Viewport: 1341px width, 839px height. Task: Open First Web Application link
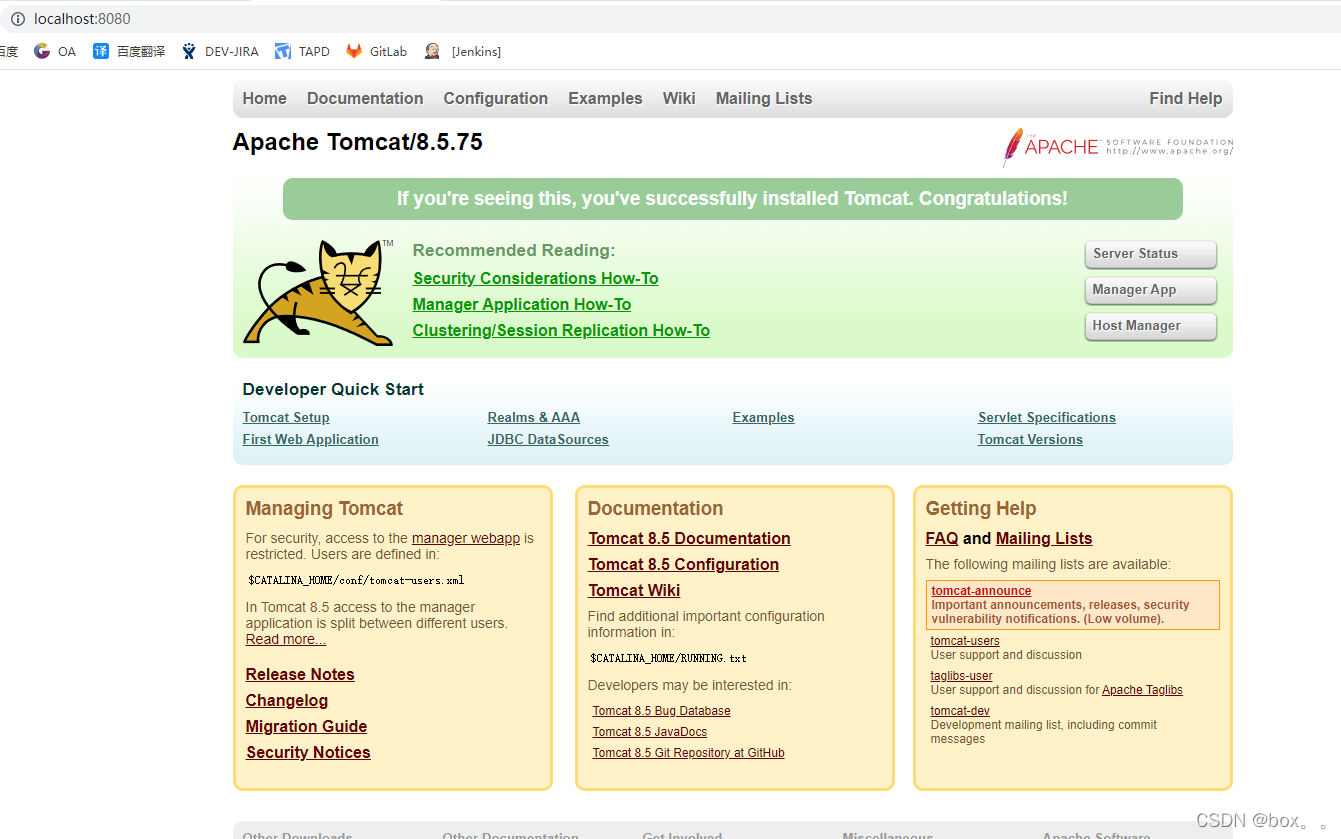click(x=311, y=440)
